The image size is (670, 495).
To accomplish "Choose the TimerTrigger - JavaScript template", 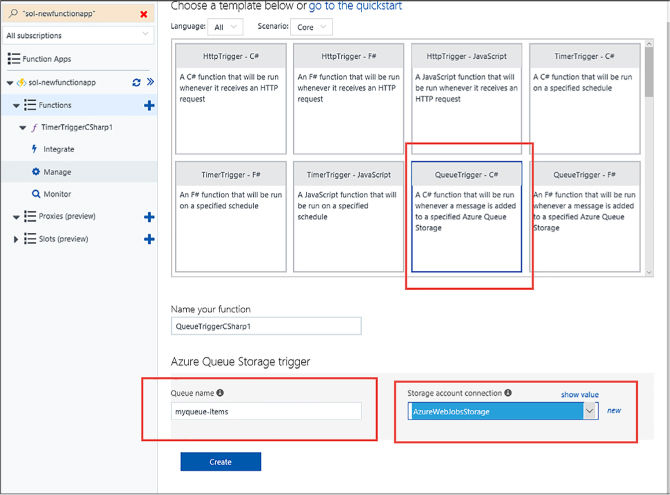I will pos(348,217).
